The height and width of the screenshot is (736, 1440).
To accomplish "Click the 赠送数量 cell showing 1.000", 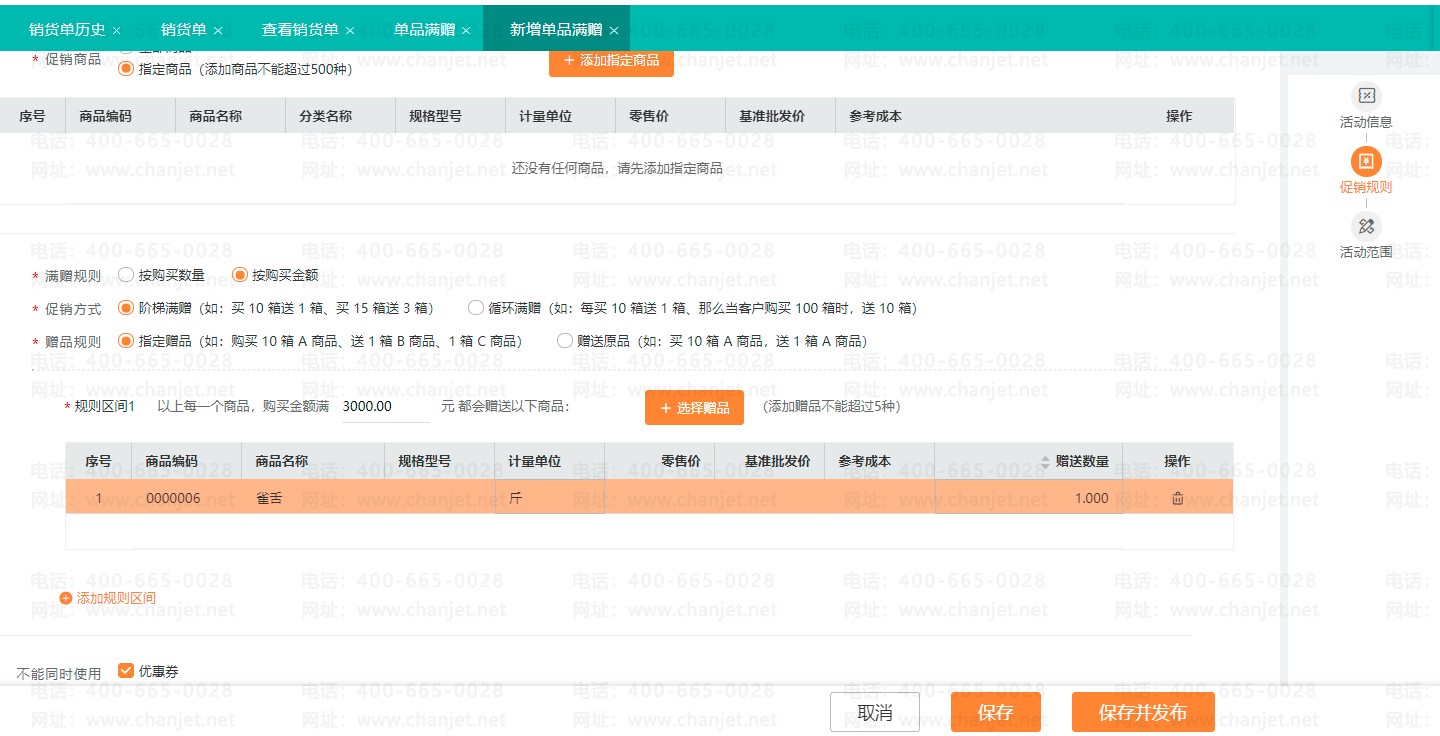I will (1029, 498).
